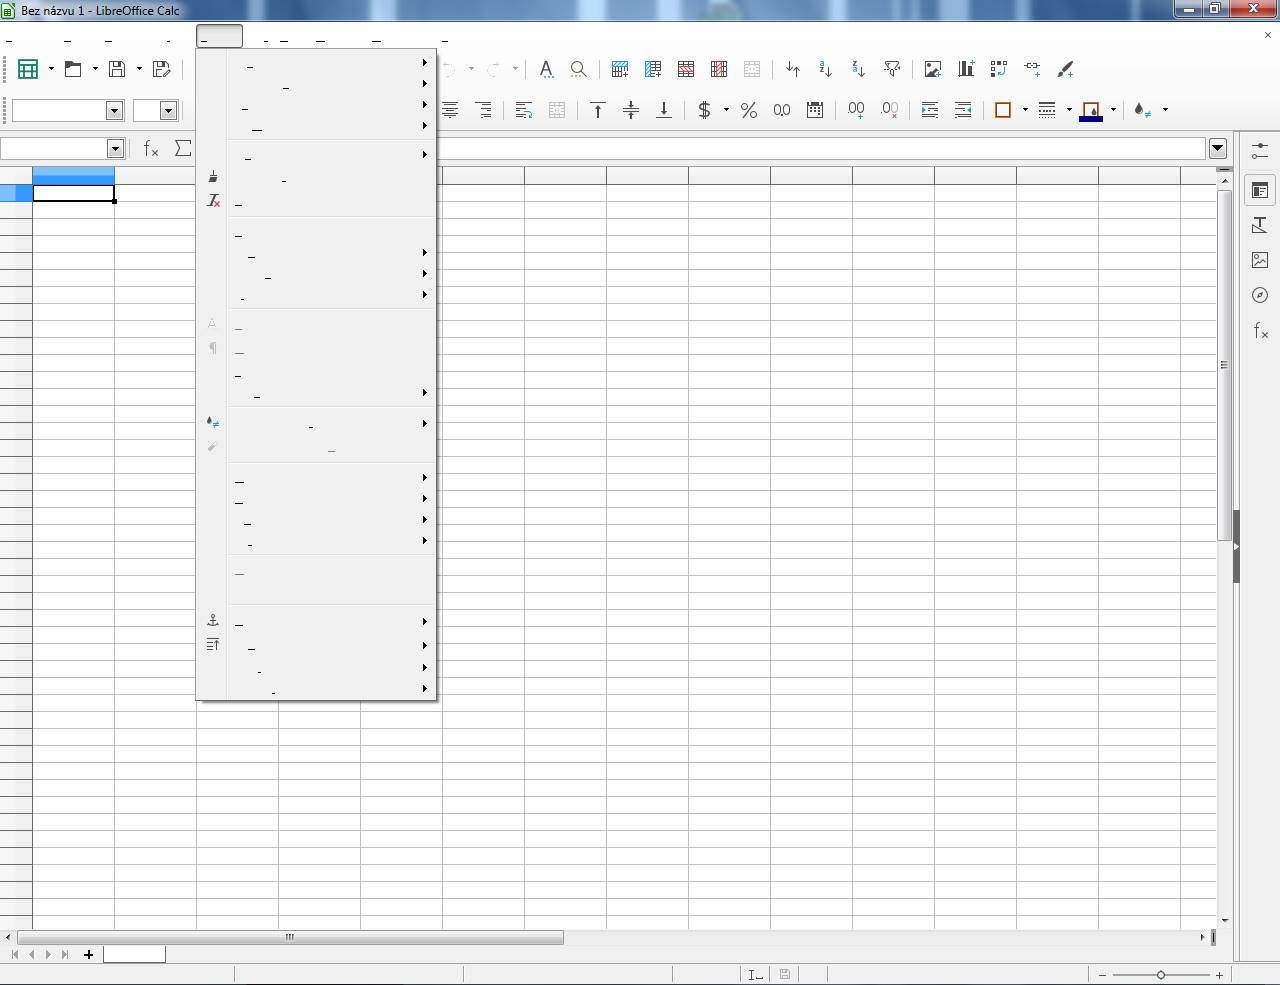This screenshot has height=985, width=1280.
Task: Toggle the Wrap Text icon
Action: (x=524, y=110)
